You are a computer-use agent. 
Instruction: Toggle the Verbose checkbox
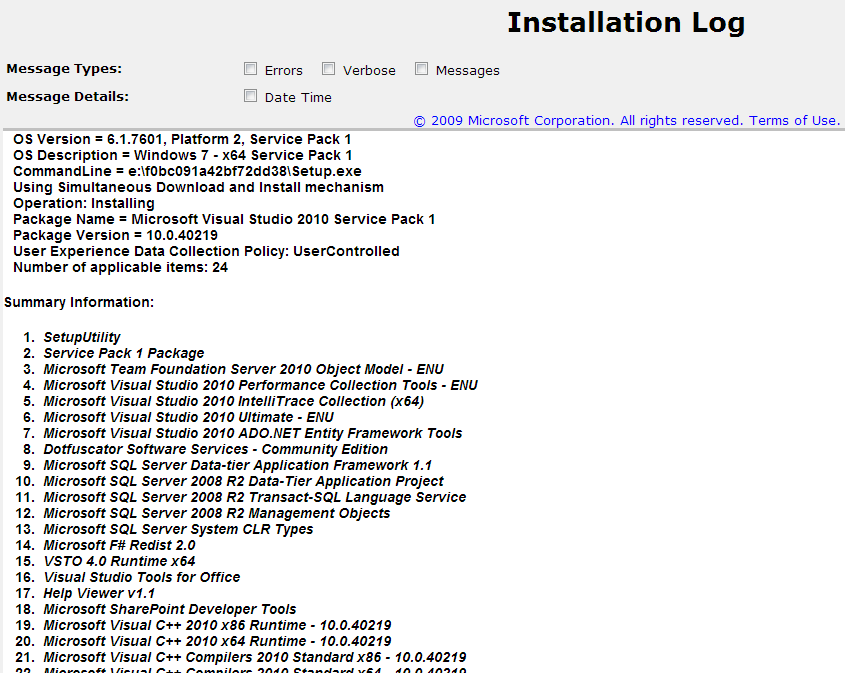point(328,69)
